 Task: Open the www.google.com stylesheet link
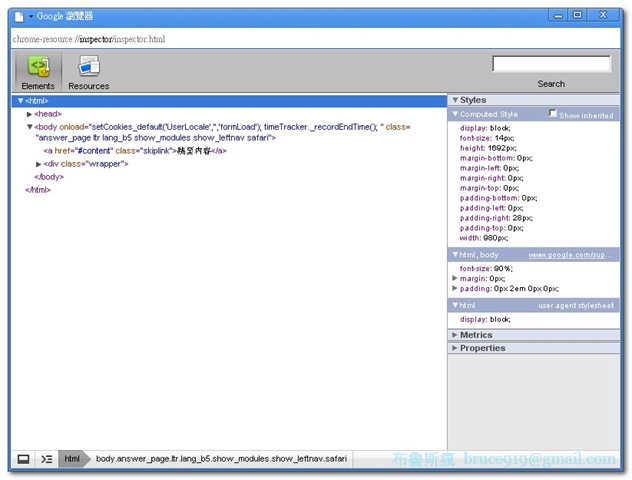570,255
